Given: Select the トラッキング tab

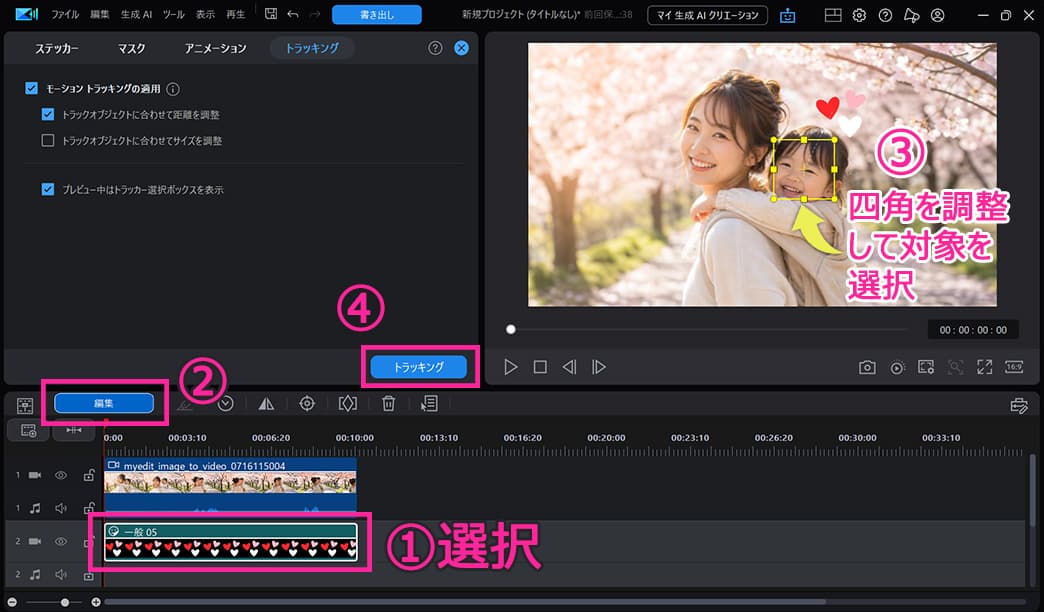Looking at the screenshot, I should point(312,48).
